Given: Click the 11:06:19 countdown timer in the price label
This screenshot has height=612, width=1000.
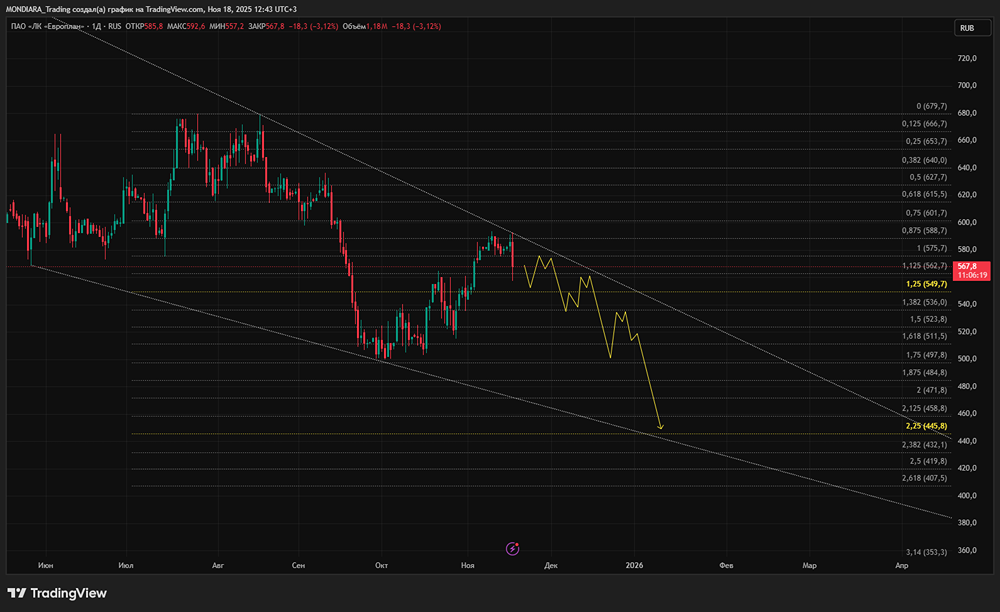Looking at the screenshot, I should tap(973, 275).
